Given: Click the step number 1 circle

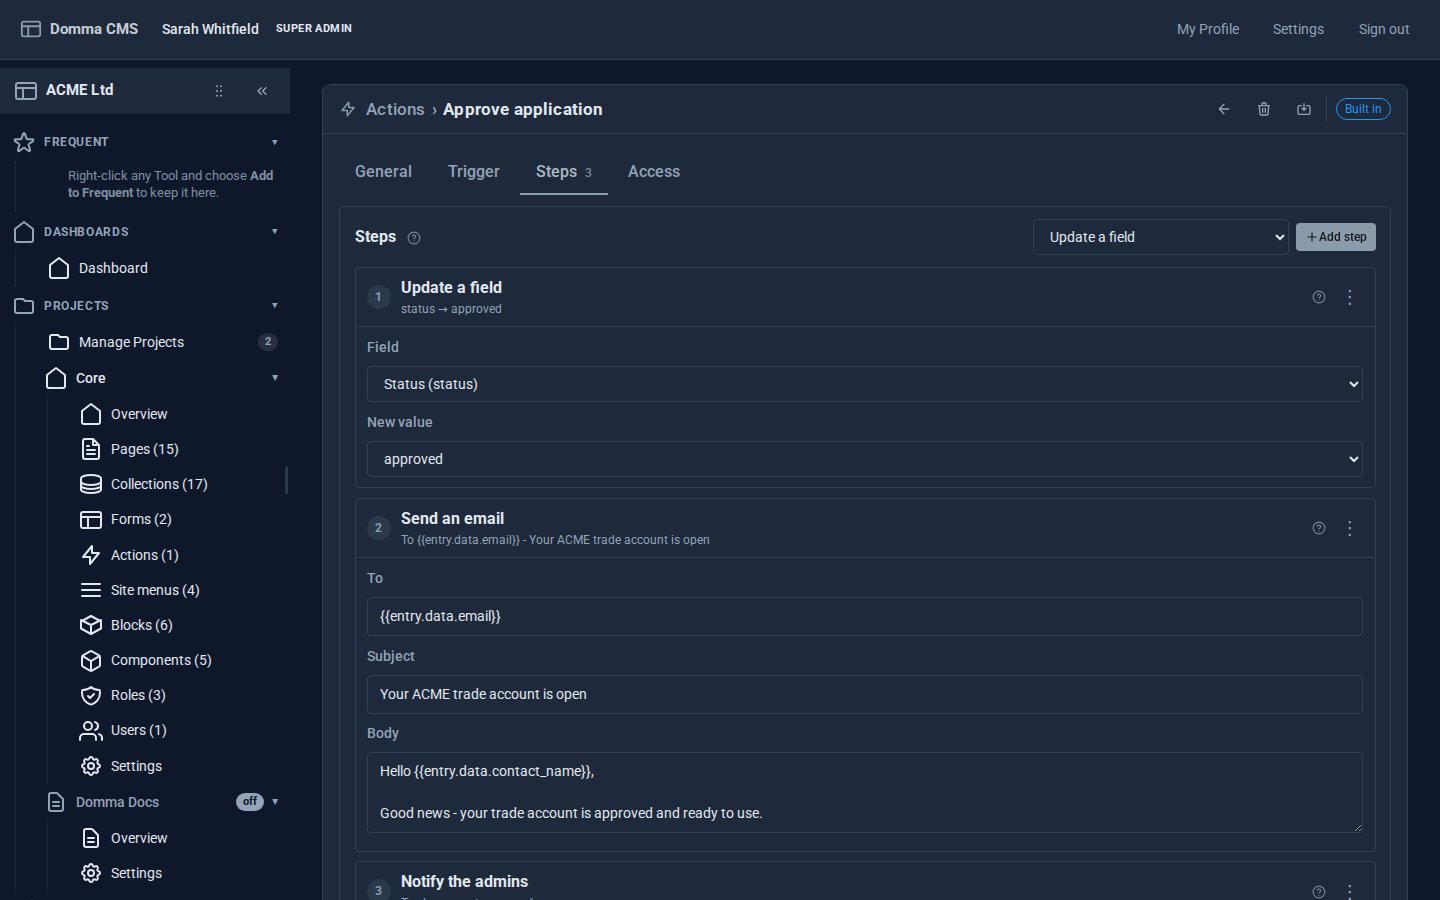Looking at the screenshot, I should 378,297.
